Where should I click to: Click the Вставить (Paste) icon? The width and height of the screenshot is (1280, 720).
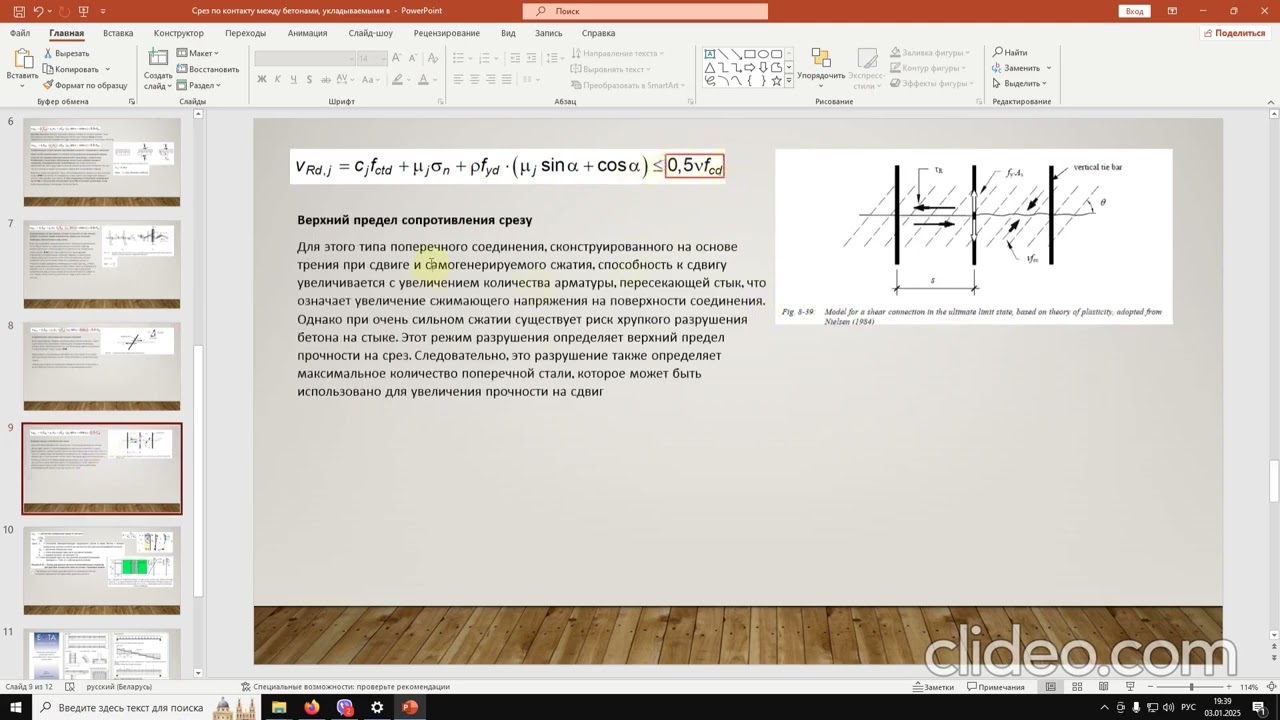[22, 60]
